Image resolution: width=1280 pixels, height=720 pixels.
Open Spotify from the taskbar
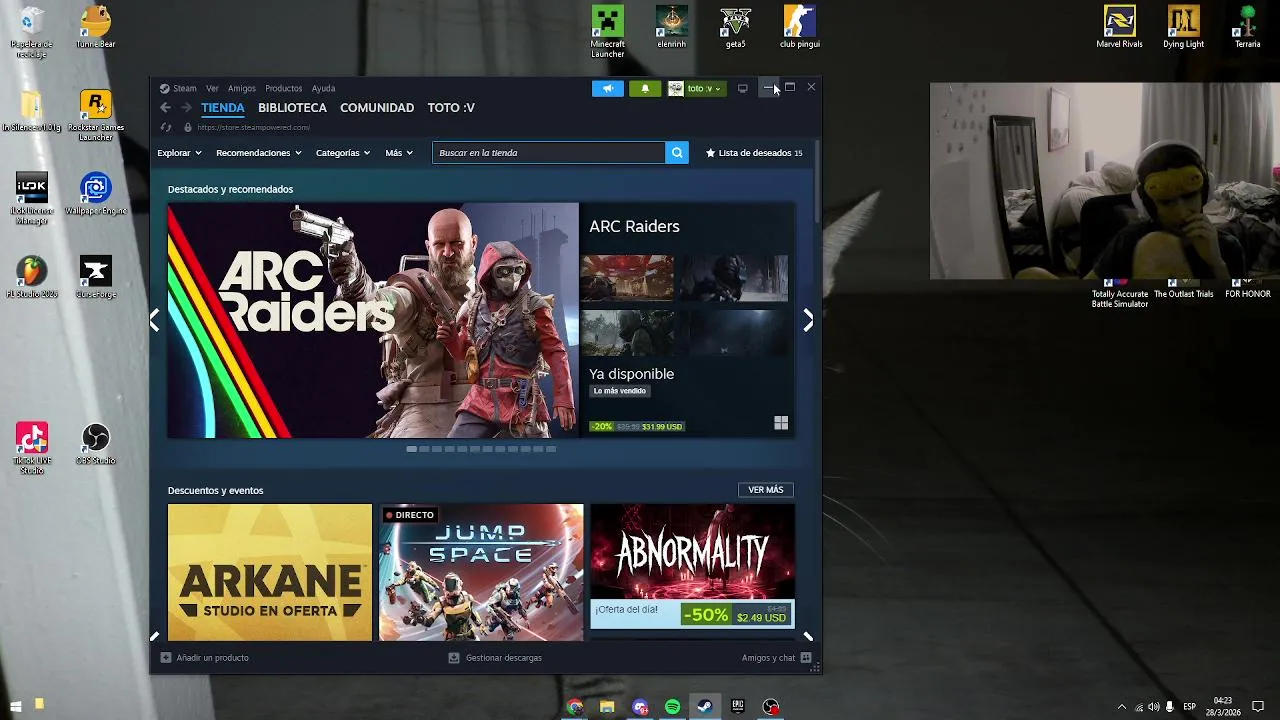tap(672, 707)
